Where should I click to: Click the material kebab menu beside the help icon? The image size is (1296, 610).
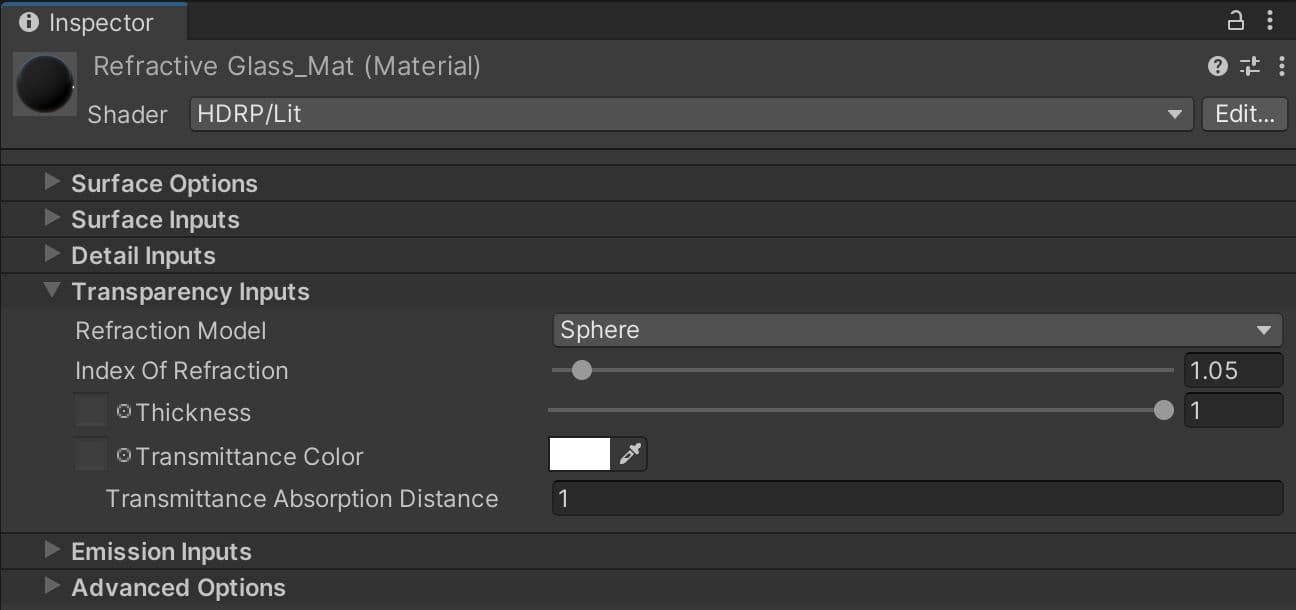[x=1283, y=66]
